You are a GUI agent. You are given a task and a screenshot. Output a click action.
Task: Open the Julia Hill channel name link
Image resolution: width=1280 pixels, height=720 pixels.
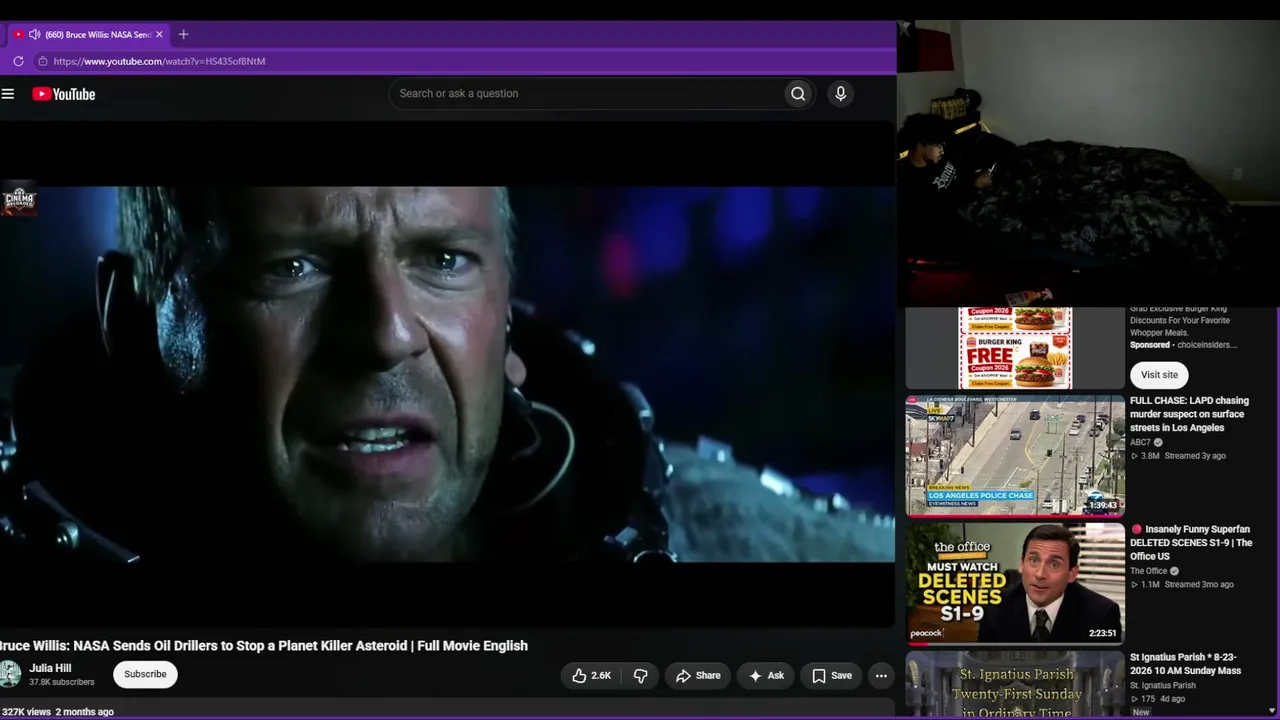pyautogui.click(x=50, y=668)
